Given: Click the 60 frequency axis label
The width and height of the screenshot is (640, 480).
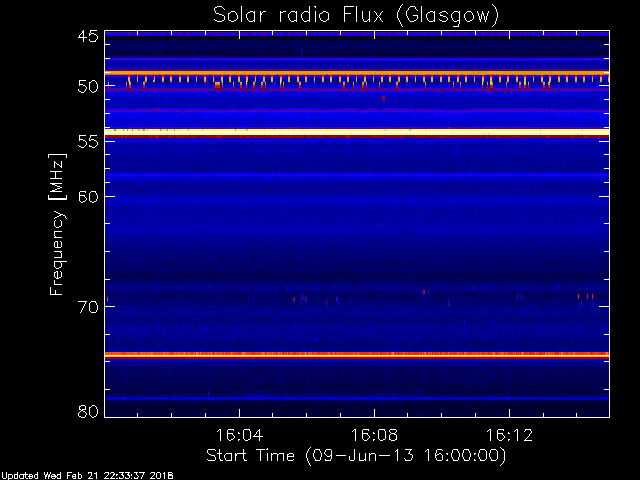Looking at the screenshot, I should click(x=88, y=197).
